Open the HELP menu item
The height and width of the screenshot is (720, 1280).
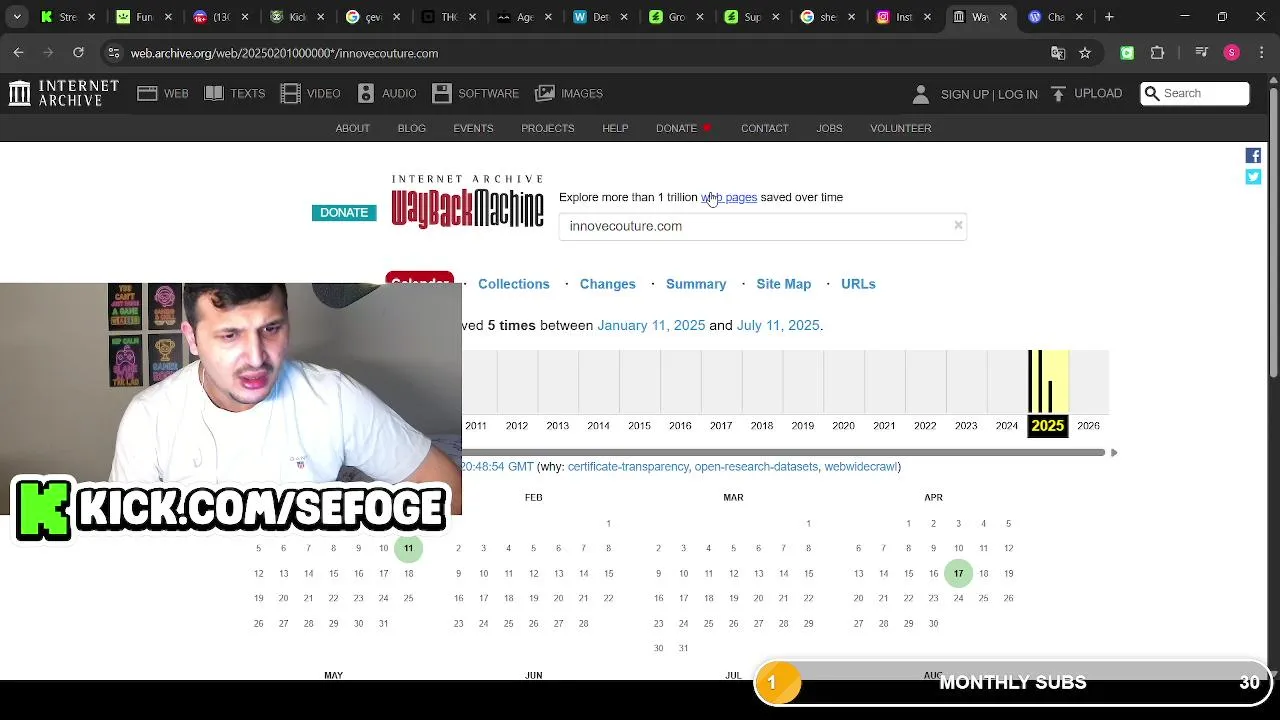coord(615,128)
